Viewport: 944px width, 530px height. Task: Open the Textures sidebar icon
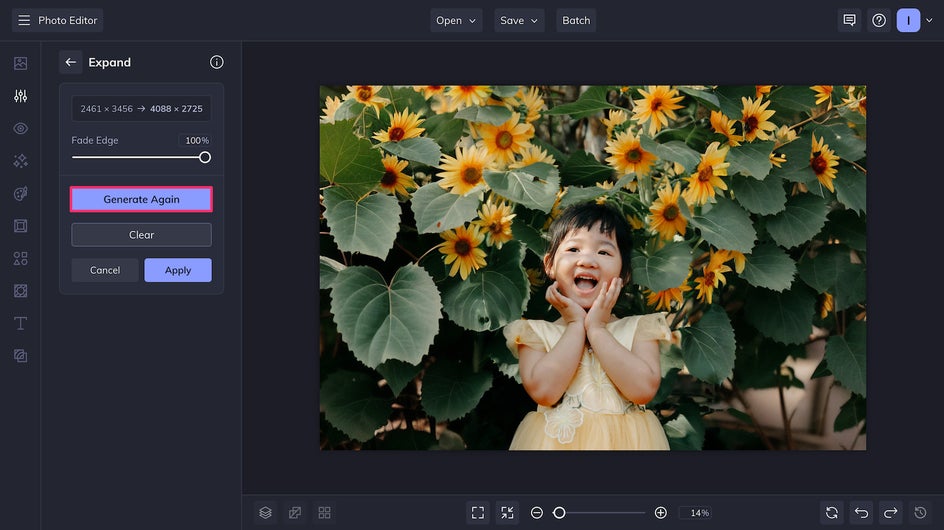tap(20, 356)
